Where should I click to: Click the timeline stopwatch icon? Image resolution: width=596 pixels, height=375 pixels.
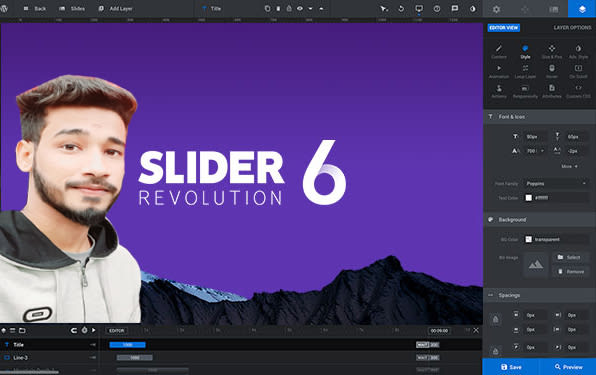point(84,331)
